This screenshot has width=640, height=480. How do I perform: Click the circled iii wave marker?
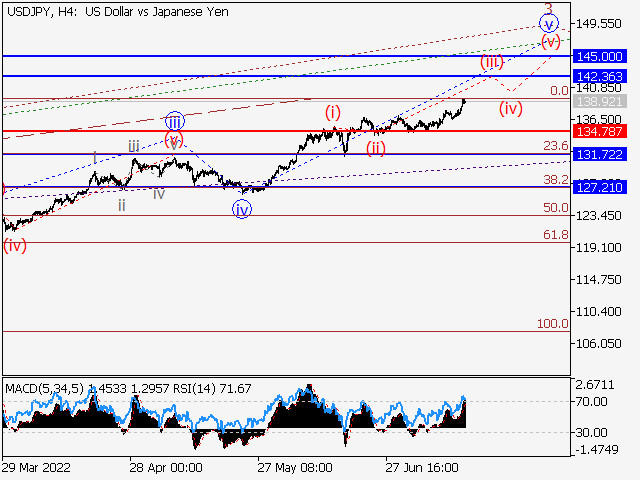pyautogui.click(x=174, y=121)
